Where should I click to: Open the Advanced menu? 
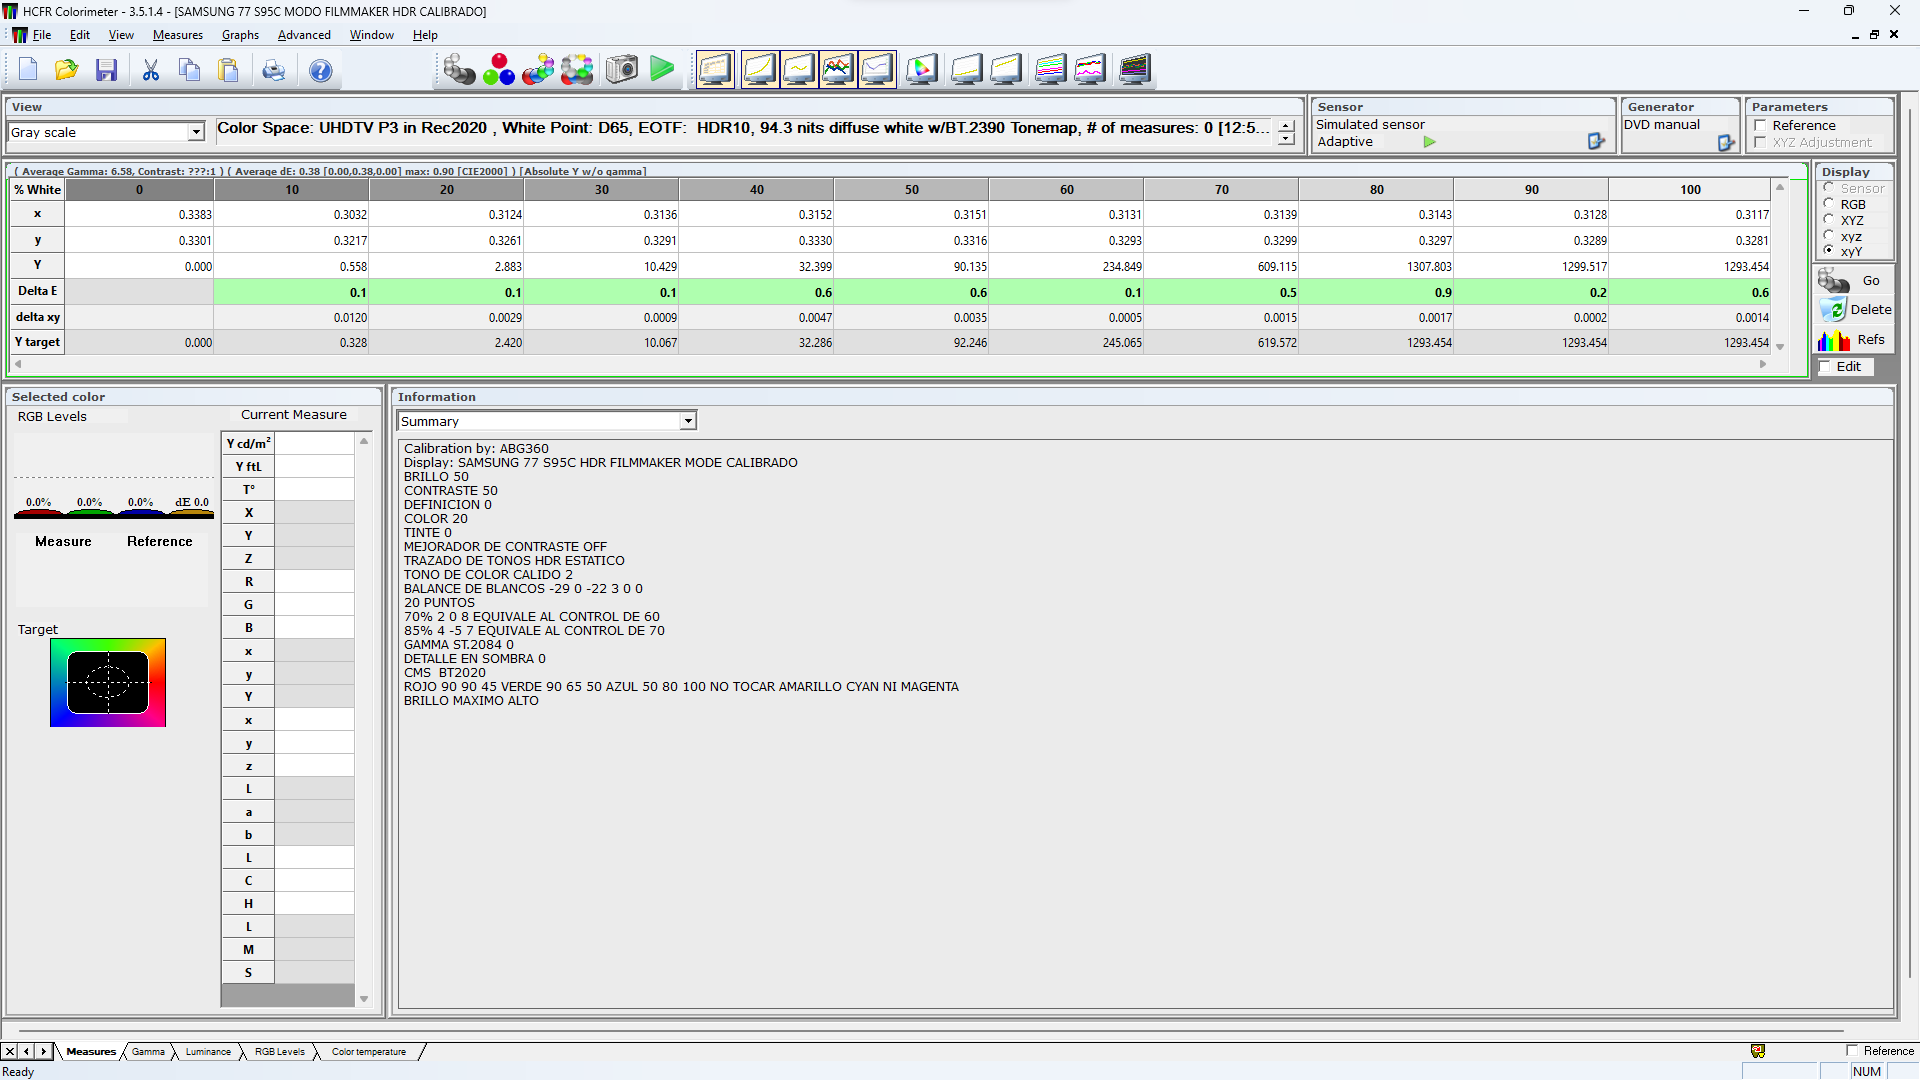click(304, 35)
